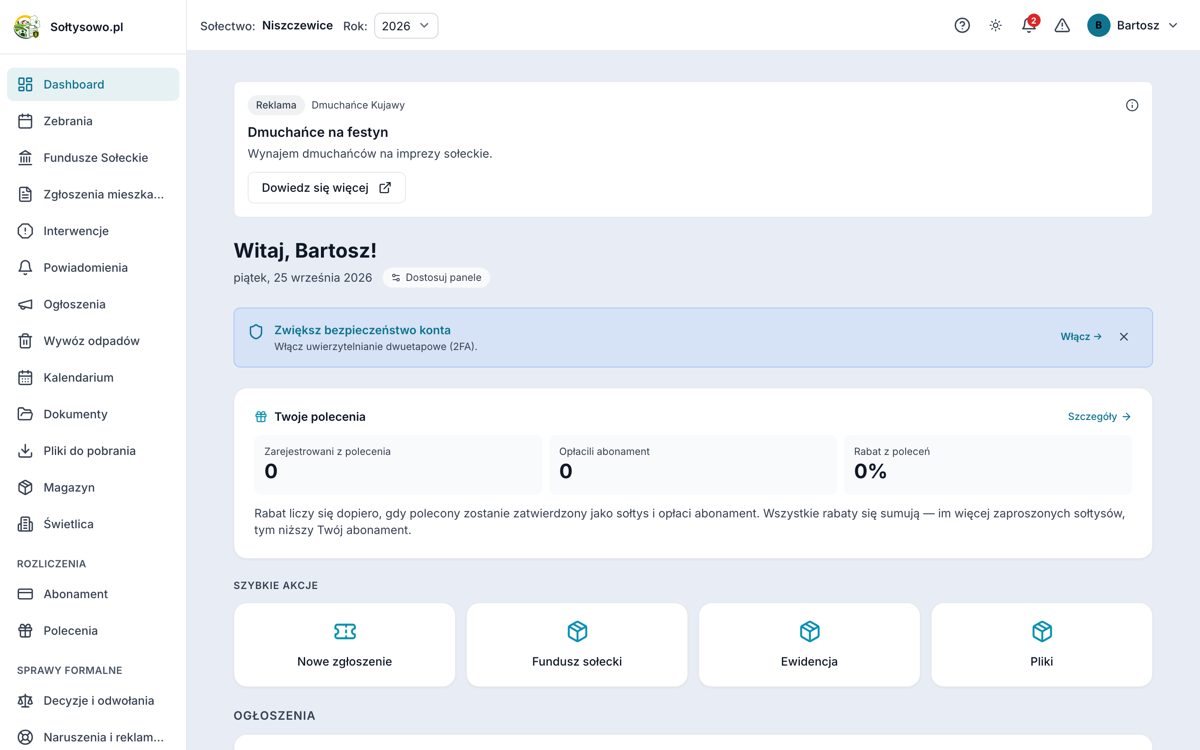Open Powiadomienia in the sidebar
Image resolution: width=1200 pixels, height=750 pixels.
[x=93, y=268]
